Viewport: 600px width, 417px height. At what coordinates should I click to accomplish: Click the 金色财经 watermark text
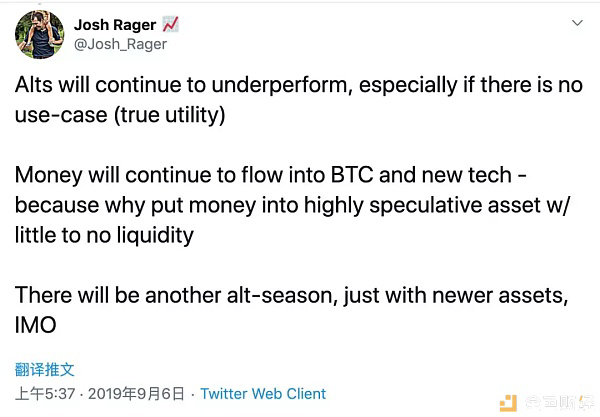[559, 403]
